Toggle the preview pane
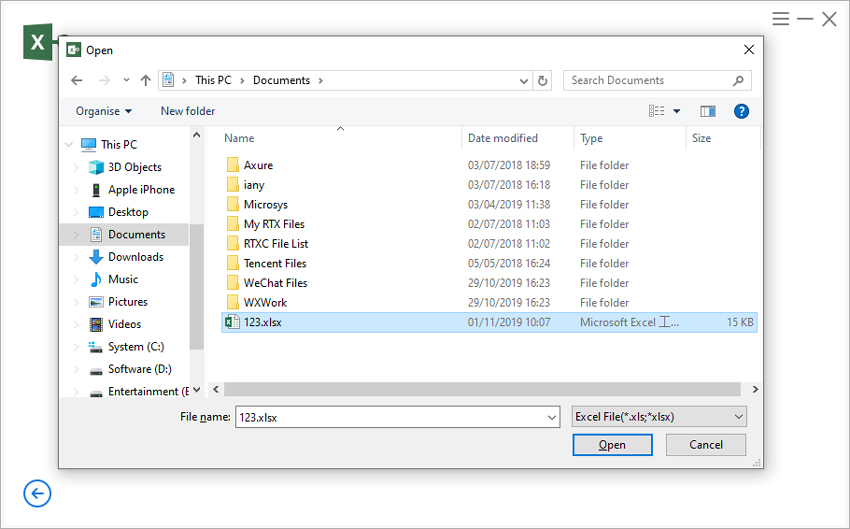850x529 pixels. pyautogui.click(x=708, y=111)
